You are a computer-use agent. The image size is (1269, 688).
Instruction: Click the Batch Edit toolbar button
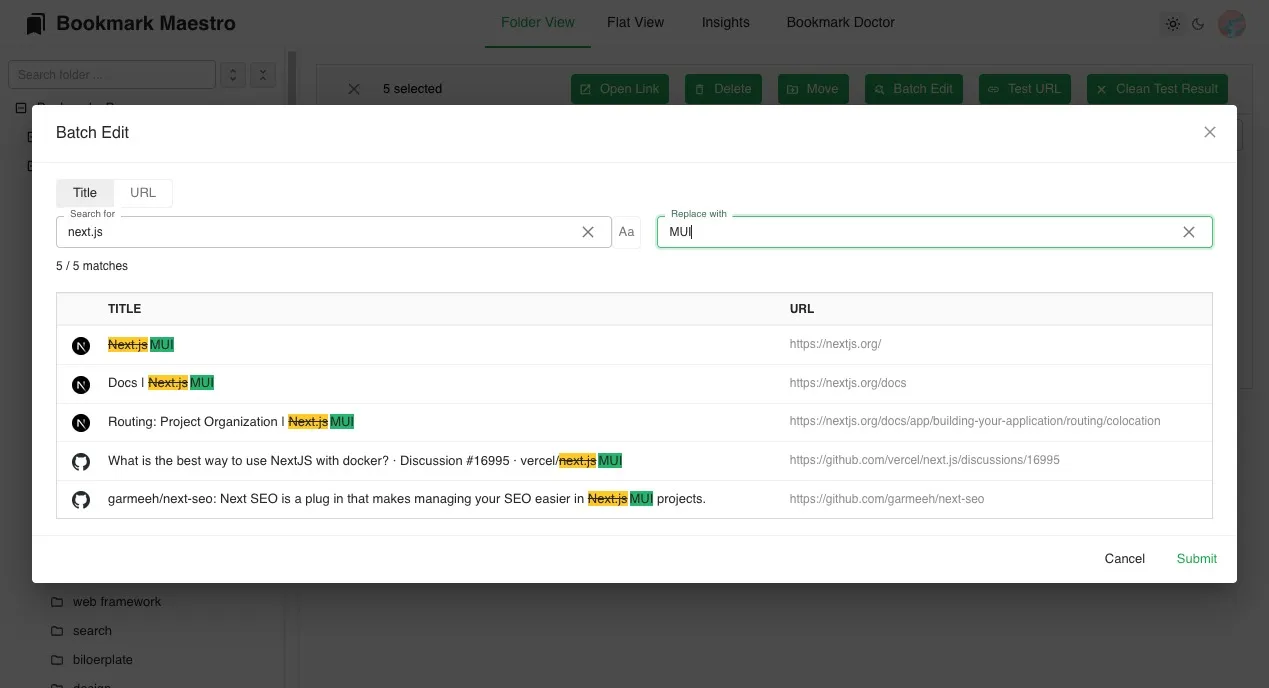(914, 89)
